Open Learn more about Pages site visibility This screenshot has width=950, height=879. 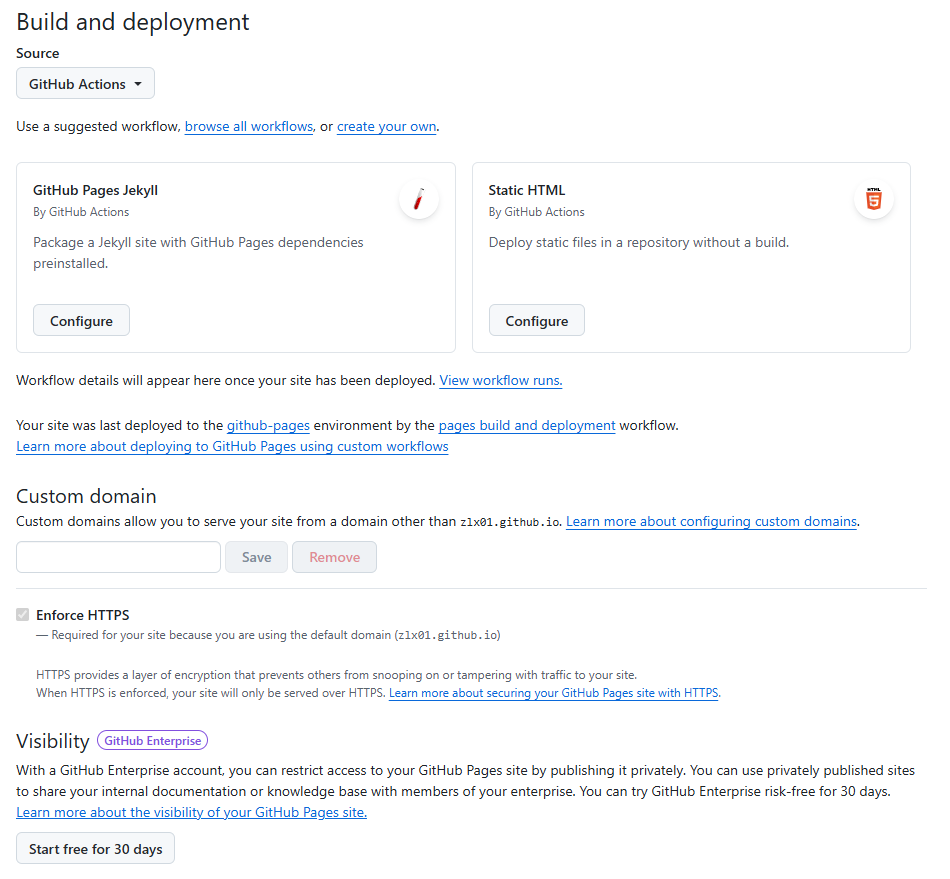191,812
